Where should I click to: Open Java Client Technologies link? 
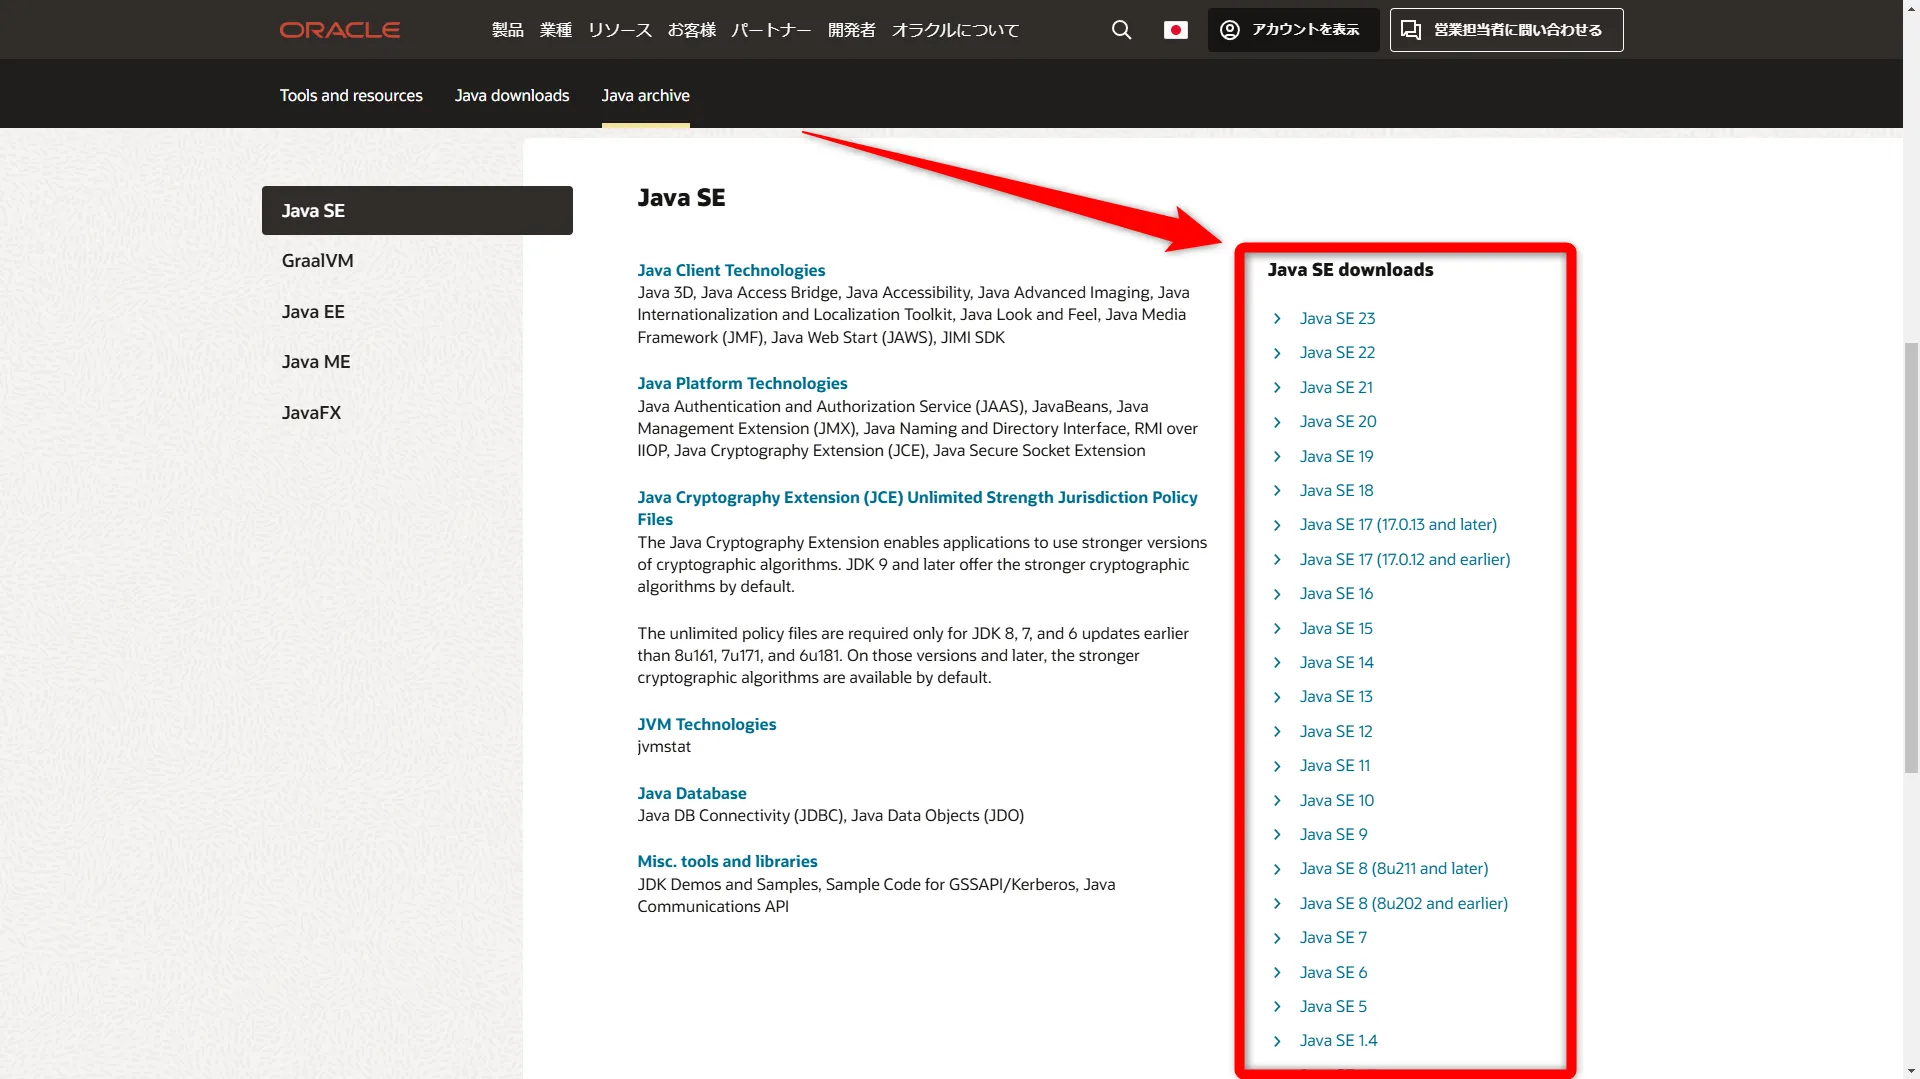(x=731, y=270)
